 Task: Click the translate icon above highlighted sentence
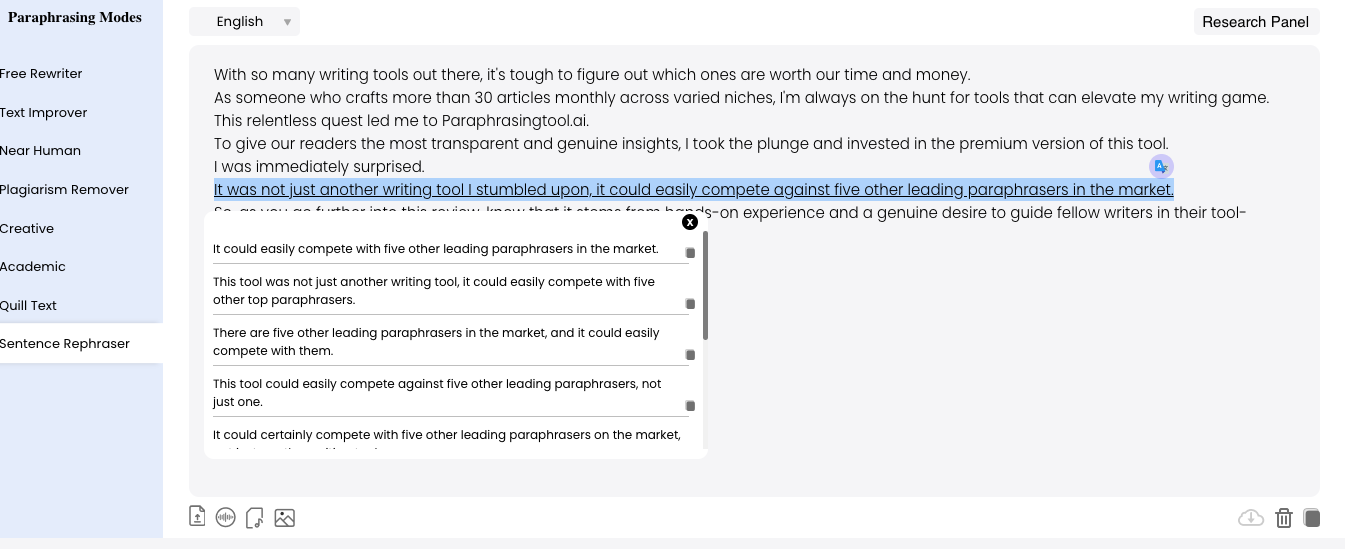coord(1160,166)
